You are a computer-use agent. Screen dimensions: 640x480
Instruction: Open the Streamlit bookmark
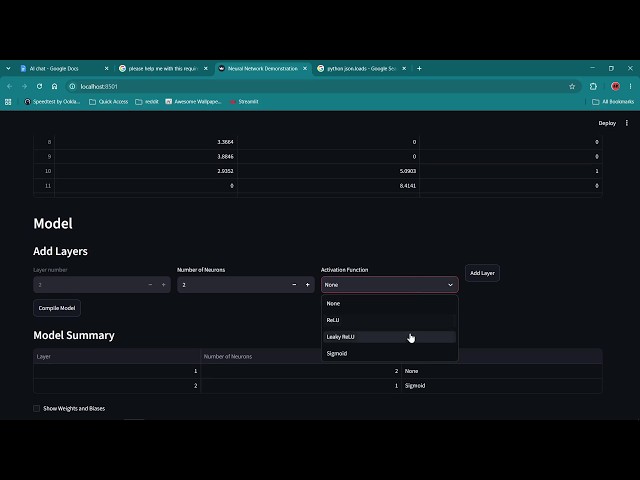point(244,102)
